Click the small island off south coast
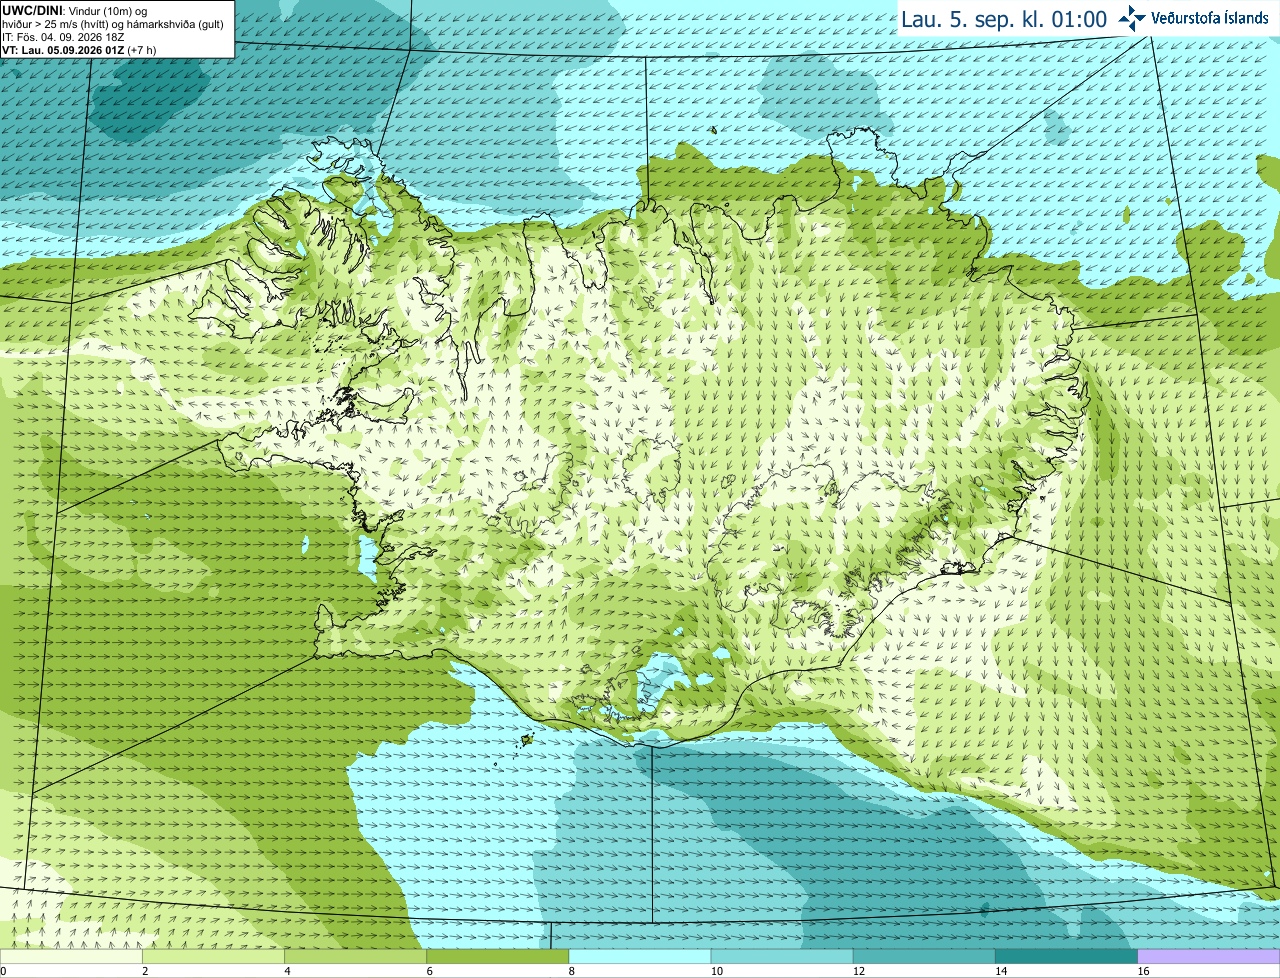The height and width of the screenshot is (978, 1280). pyautogui.click(x=527, y=740)
